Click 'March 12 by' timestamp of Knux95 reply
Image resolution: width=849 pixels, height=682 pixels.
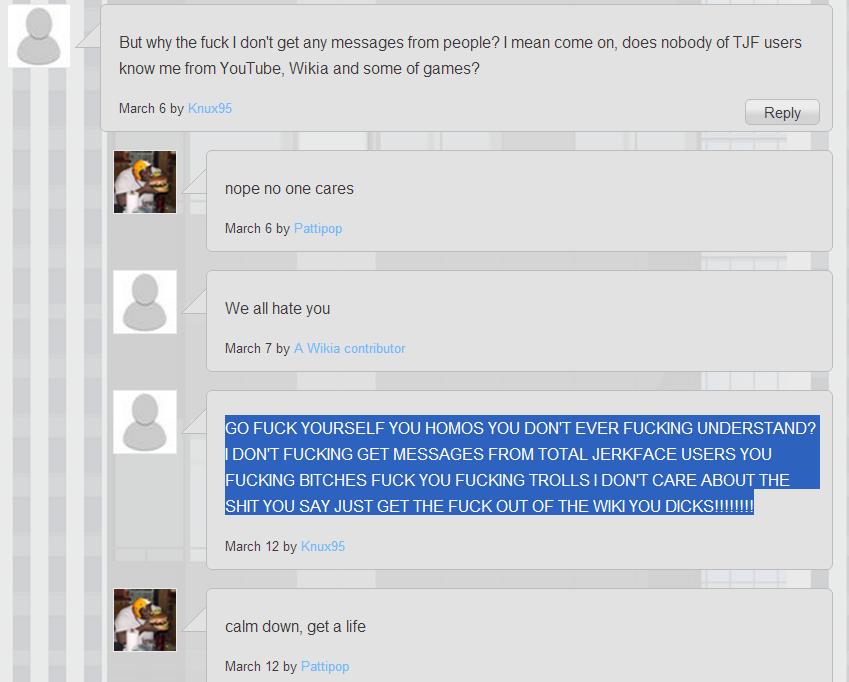click(x=261, y=546)
